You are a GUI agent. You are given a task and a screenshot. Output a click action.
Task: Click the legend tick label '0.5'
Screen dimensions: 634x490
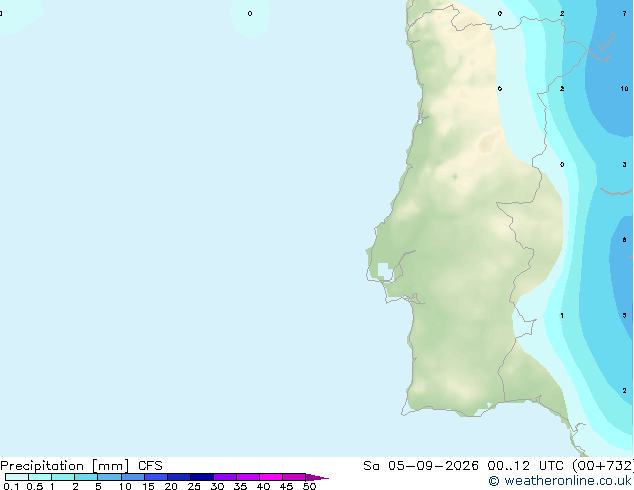coord(35,486)
